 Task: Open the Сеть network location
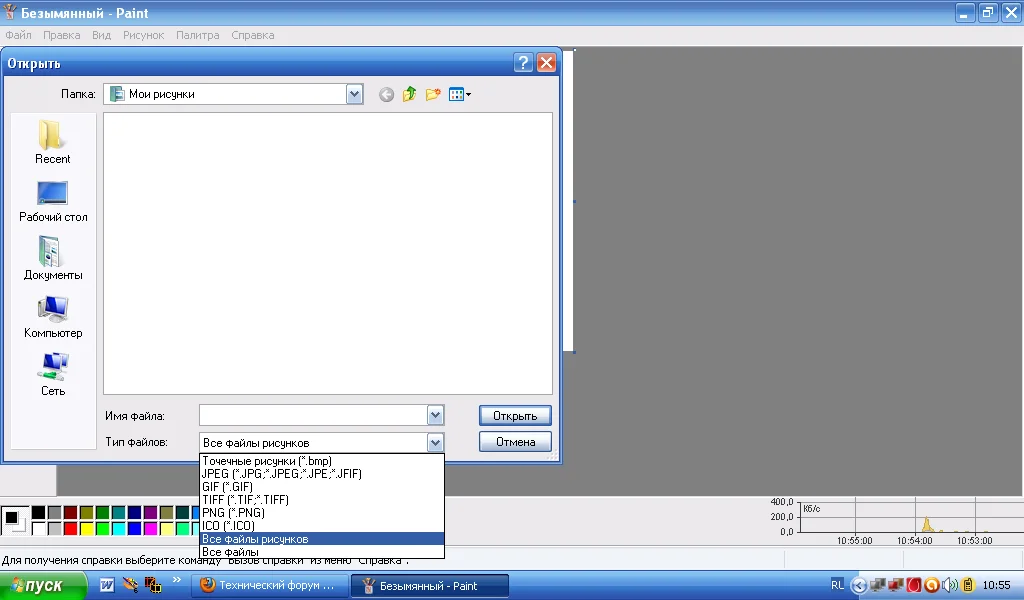tap(53, 375)
